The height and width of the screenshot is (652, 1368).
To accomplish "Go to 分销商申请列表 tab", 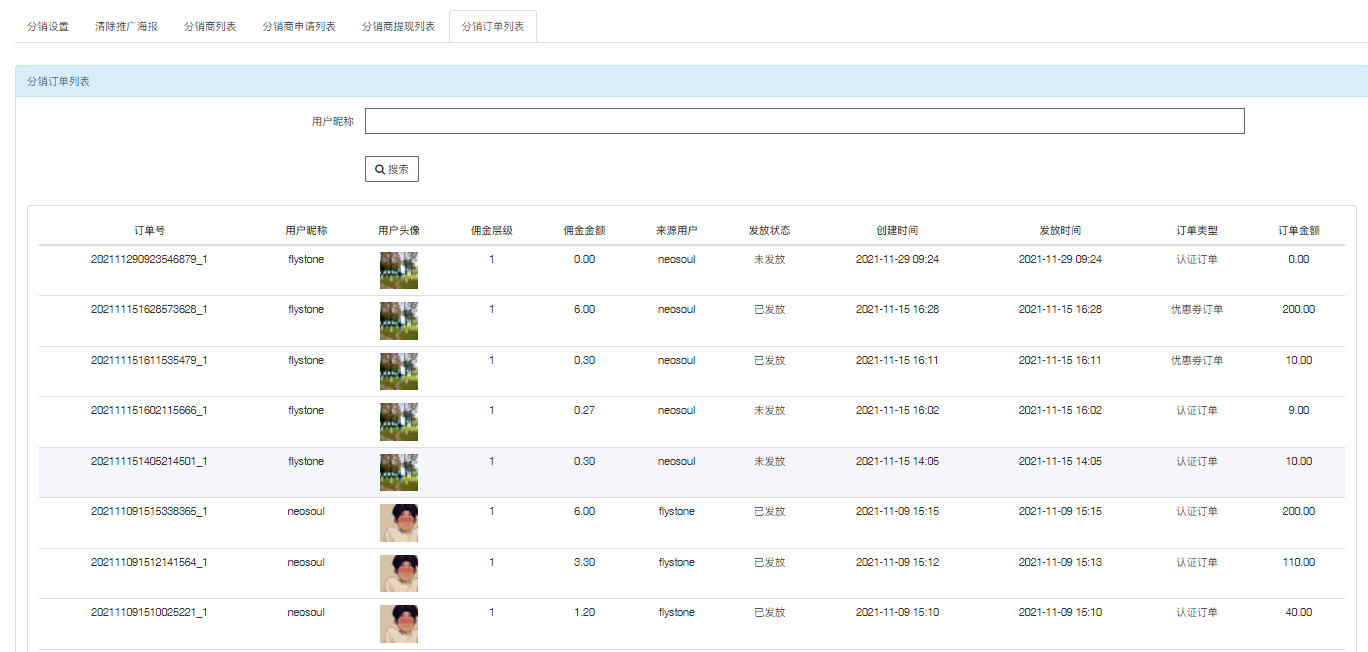I will pyautogui.click(x=299, y=26).
